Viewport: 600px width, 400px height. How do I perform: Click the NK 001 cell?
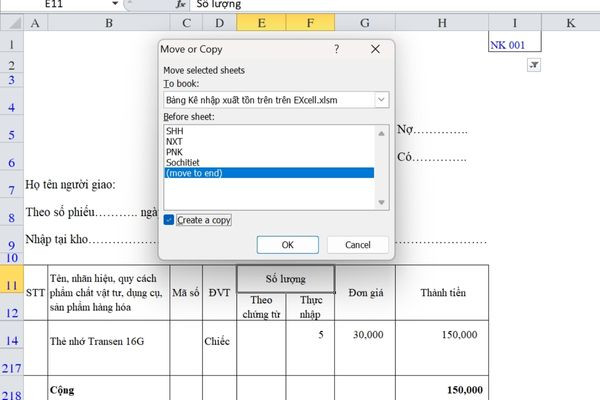(x=515, y=41)
